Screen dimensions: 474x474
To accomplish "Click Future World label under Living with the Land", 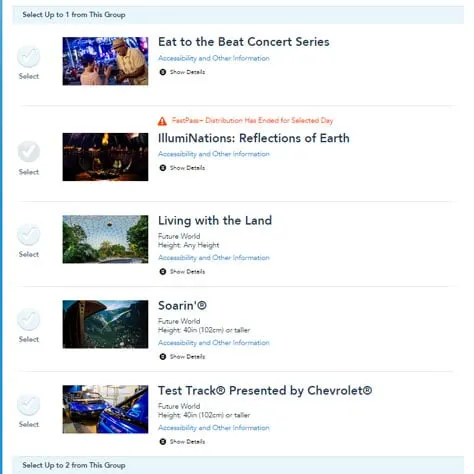I will tap(179, 236).
